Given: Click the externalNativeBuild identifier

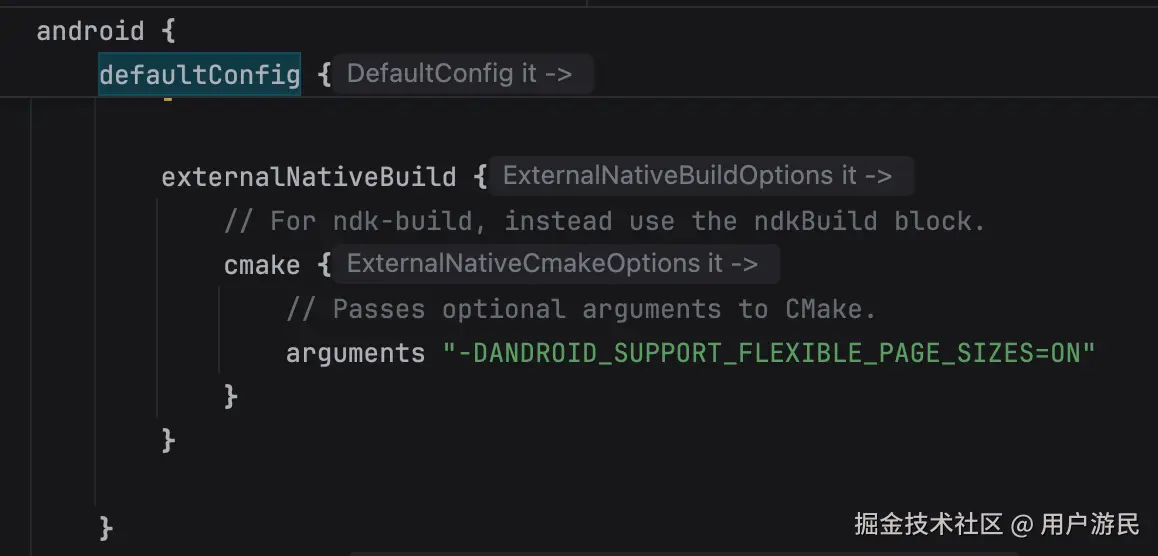Looking at the screenshot, I should [x=308, y=177].
